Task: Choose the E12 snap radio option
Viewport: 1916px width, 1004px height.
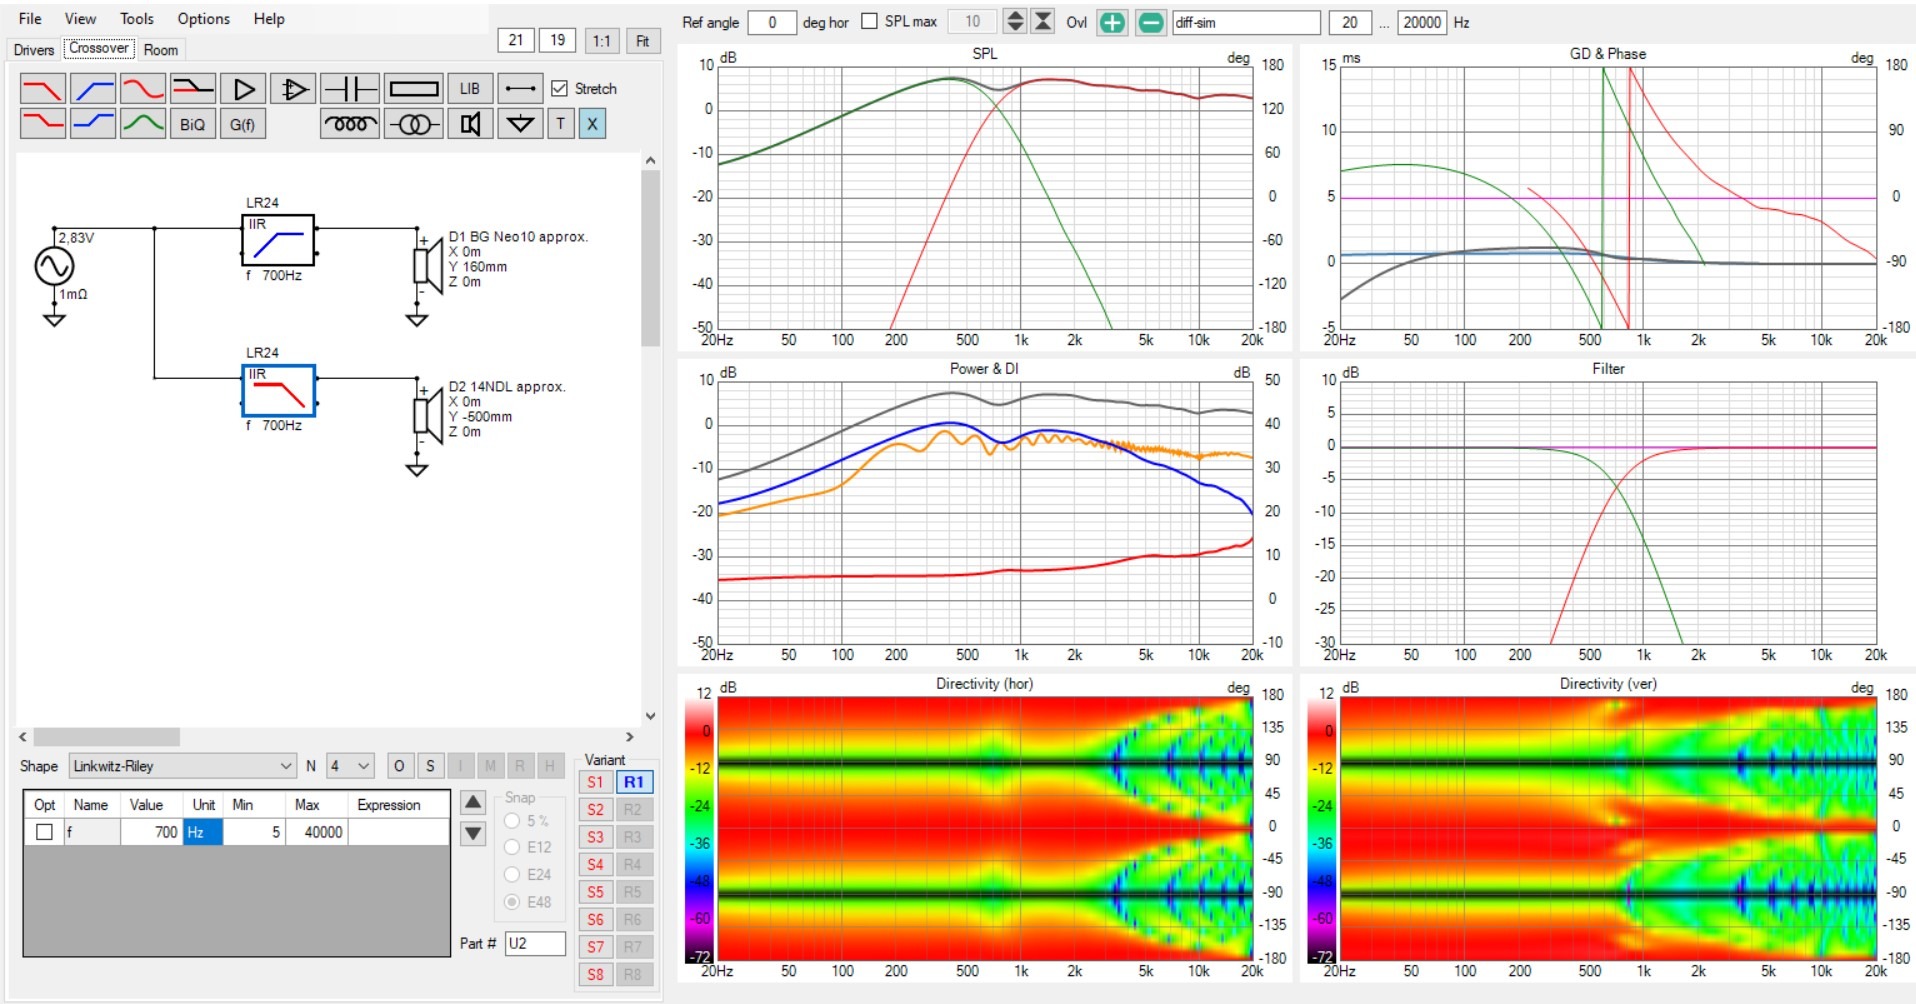Action: point(512,847)
